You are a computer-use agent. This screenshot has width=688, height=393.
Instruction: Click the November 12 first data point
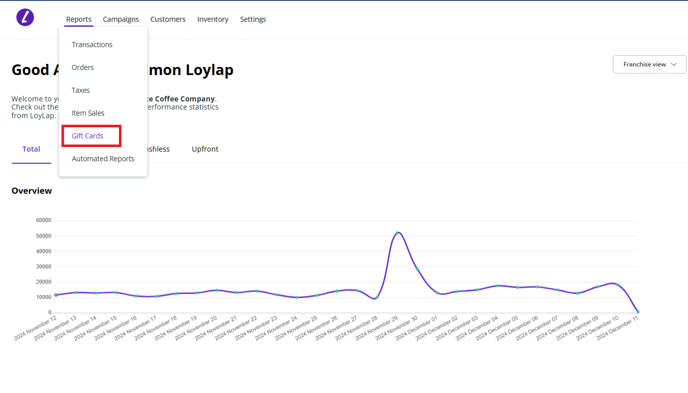56,295
